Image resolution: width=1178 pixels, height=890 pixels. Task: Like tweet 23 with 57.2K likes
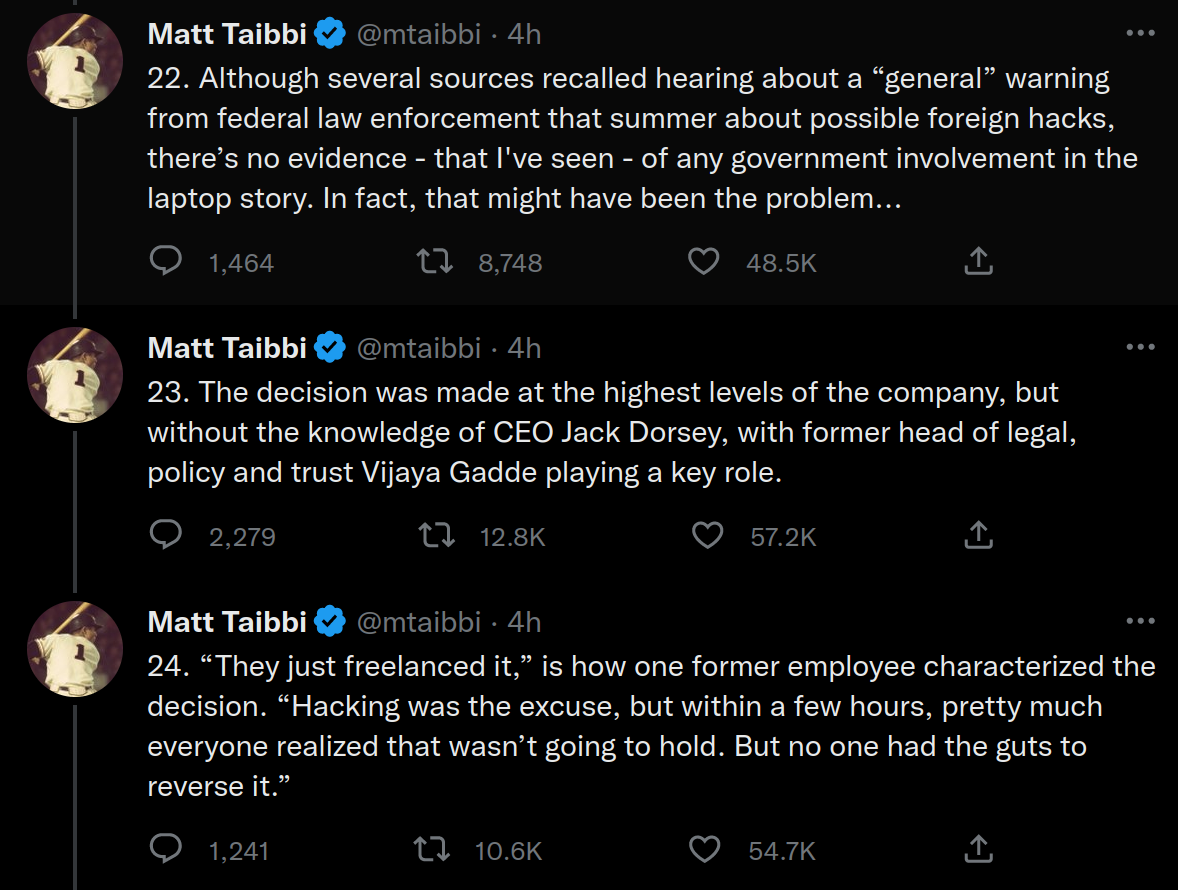tap(707, 536)
